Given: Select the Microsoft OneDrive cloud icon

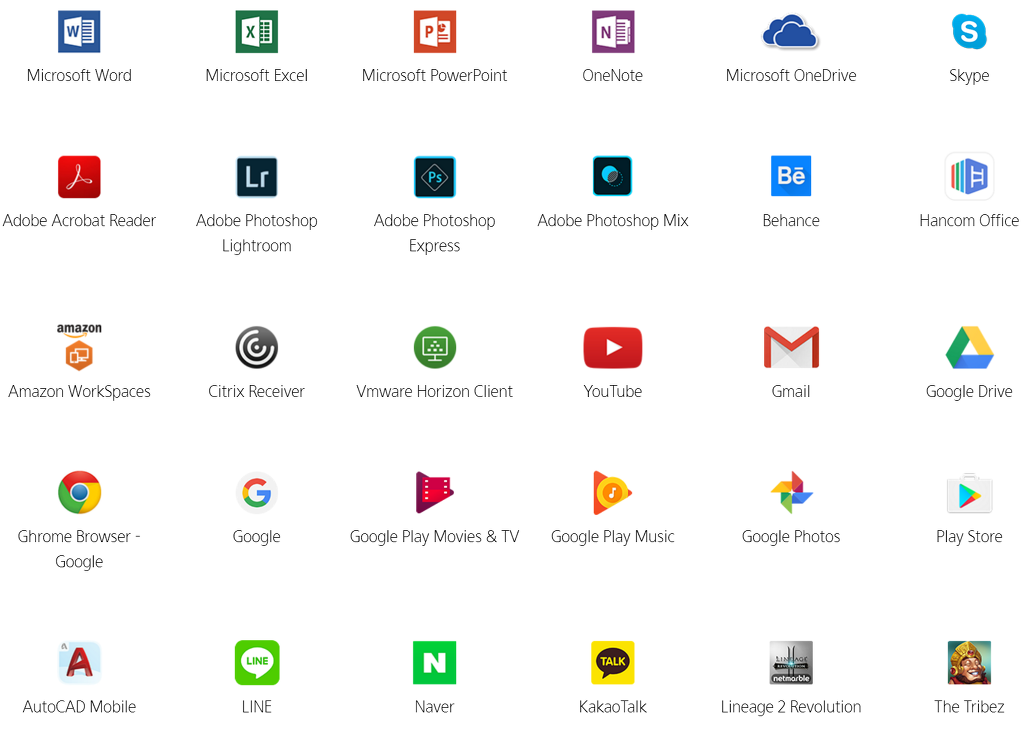Looking at the screenshot, I should click(x=790, y=32).
